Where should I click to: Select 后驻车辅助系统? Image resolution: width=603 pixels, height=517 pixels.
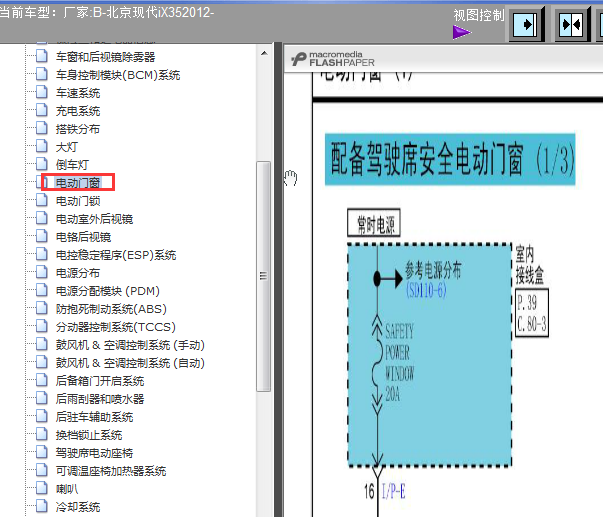(95, 417)
